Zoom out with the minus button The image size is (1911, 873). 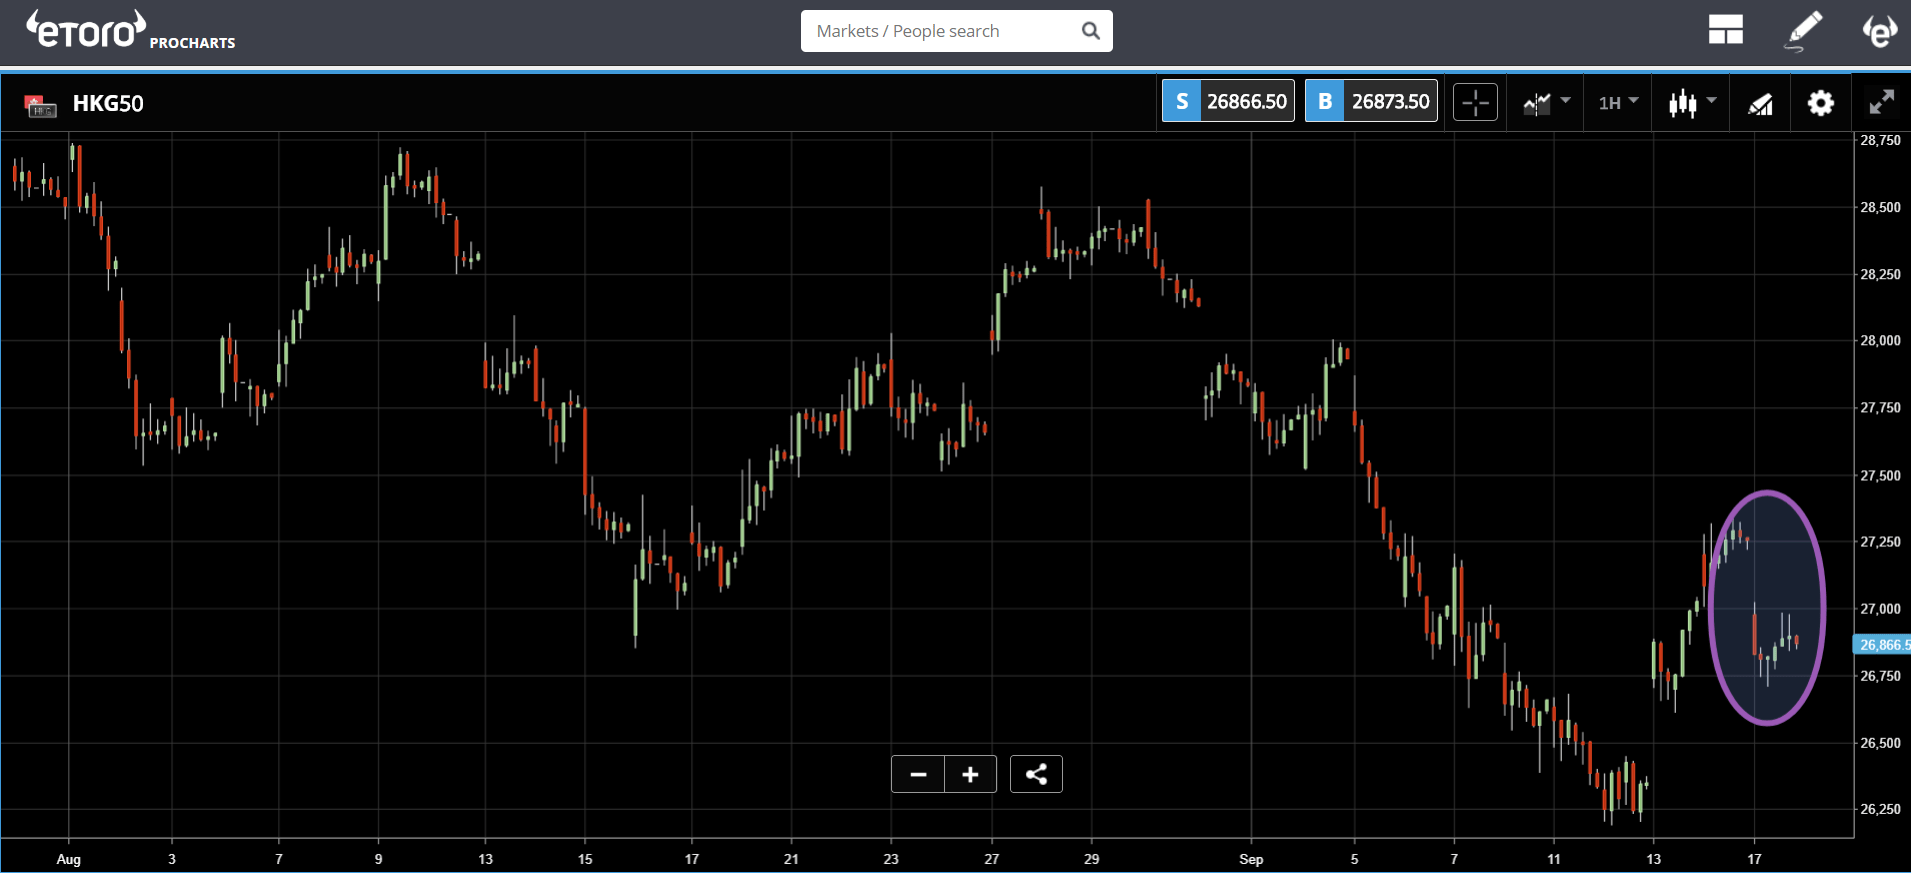[x=918, y=774]
